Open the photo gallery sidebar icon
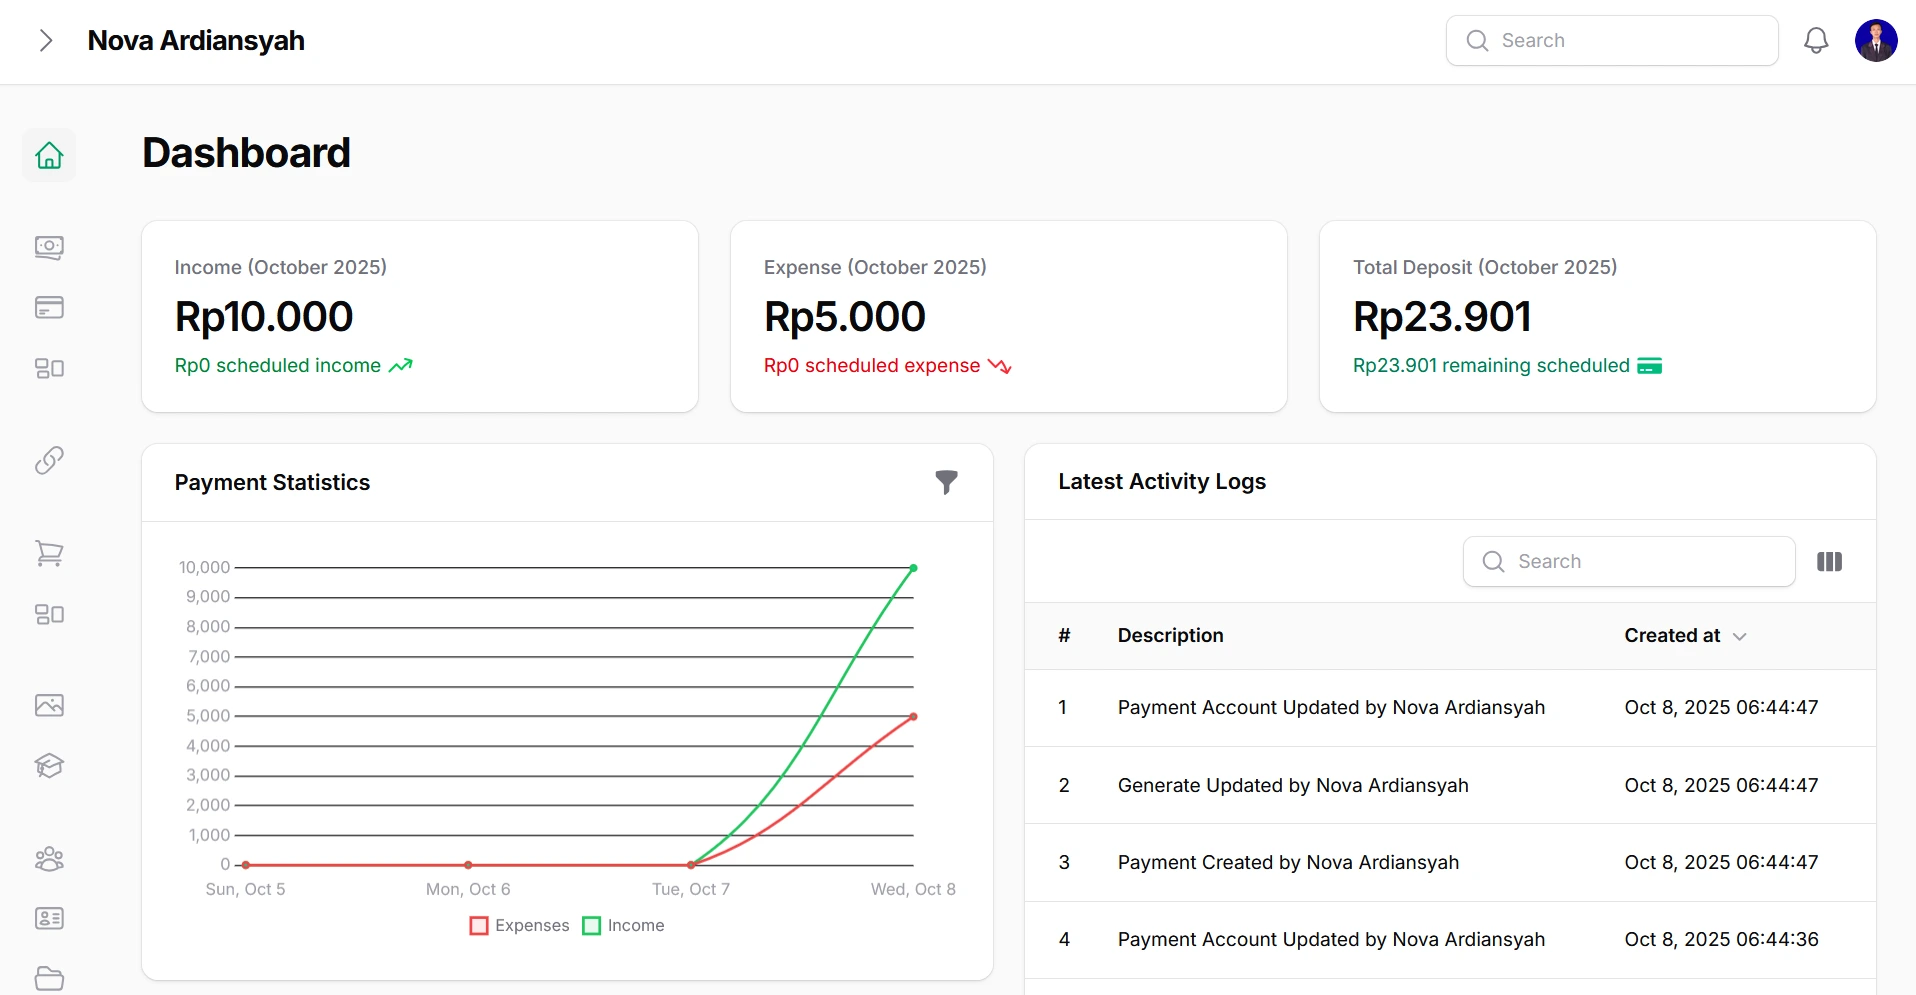This screenshot has height=995, width=1916. coord(49,705)
